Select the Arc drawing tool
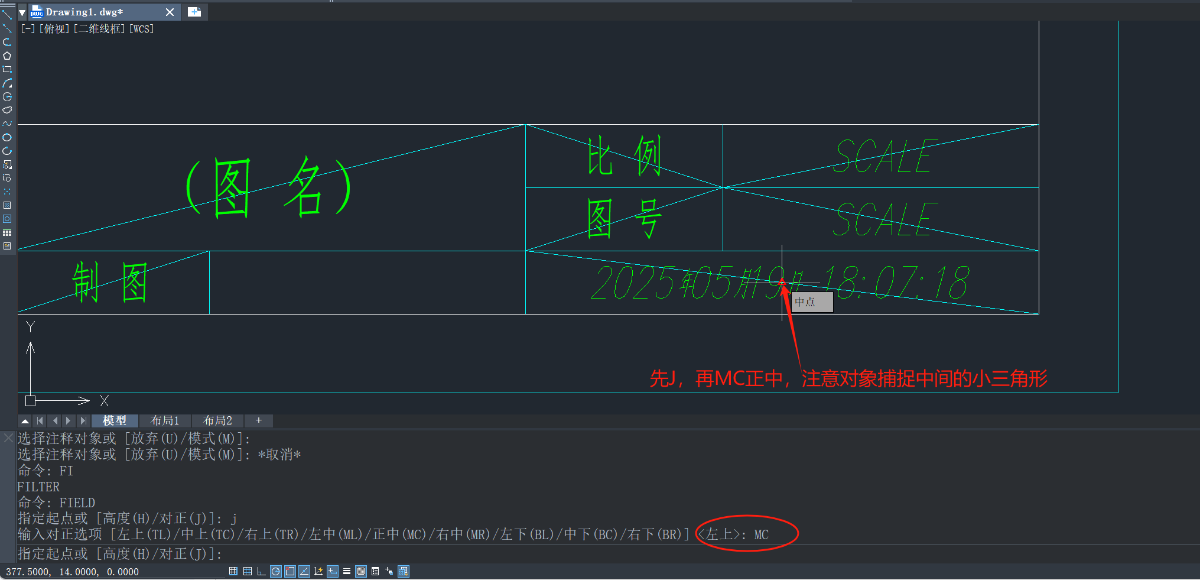 pyautogui.click(x=7, y=83)
